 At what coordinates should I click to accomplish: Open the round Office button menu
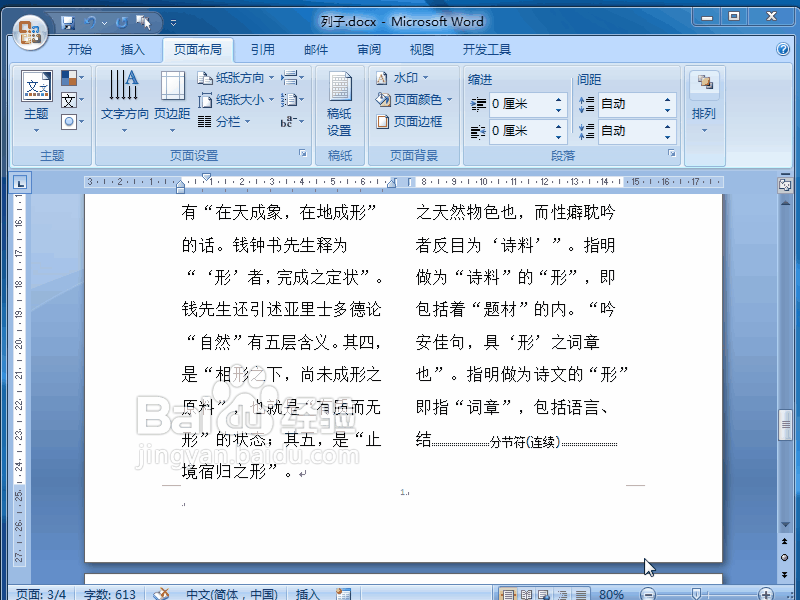(30, 32)
